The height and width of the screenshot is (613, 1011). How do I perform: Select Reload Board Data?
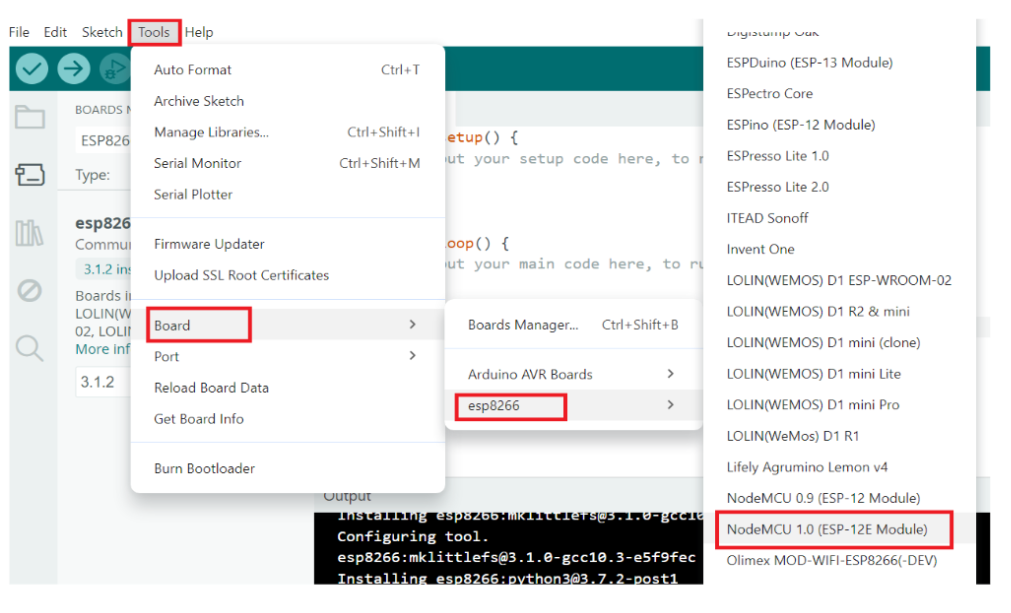click(x=288, y=387)
